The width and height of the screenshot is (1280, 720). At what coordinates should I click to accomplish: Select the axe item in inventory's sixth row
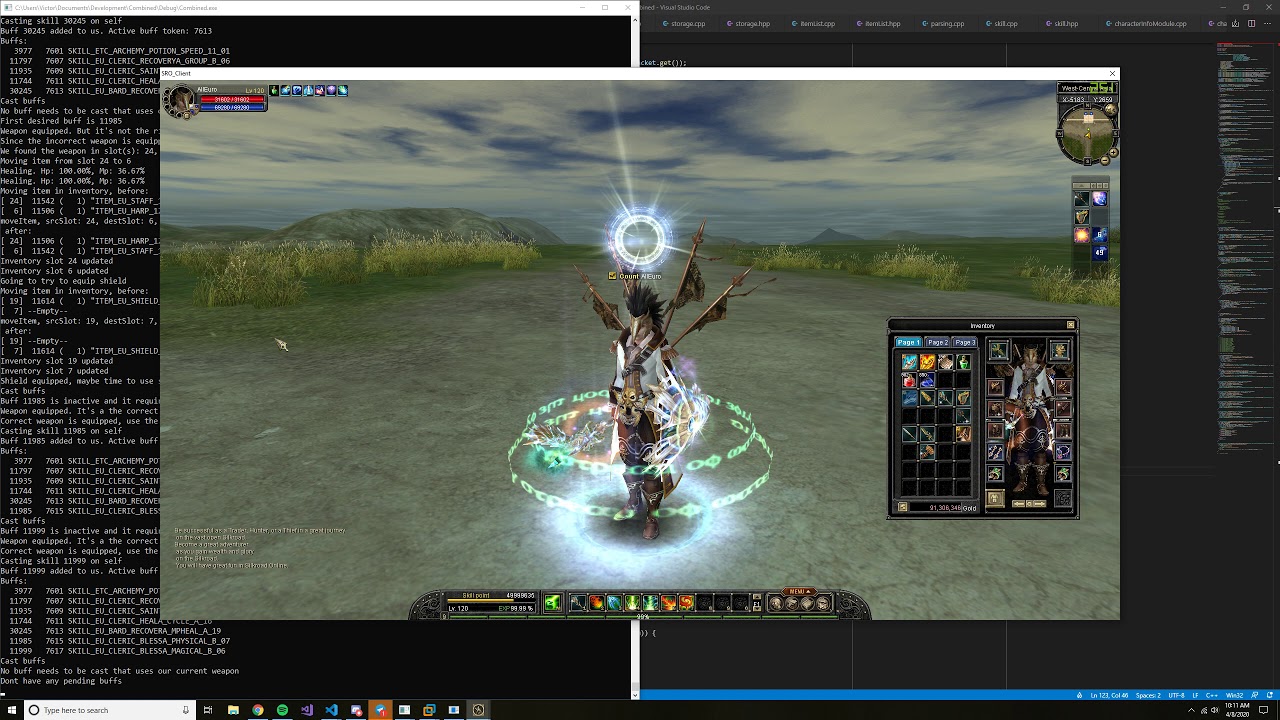[927, 452]
